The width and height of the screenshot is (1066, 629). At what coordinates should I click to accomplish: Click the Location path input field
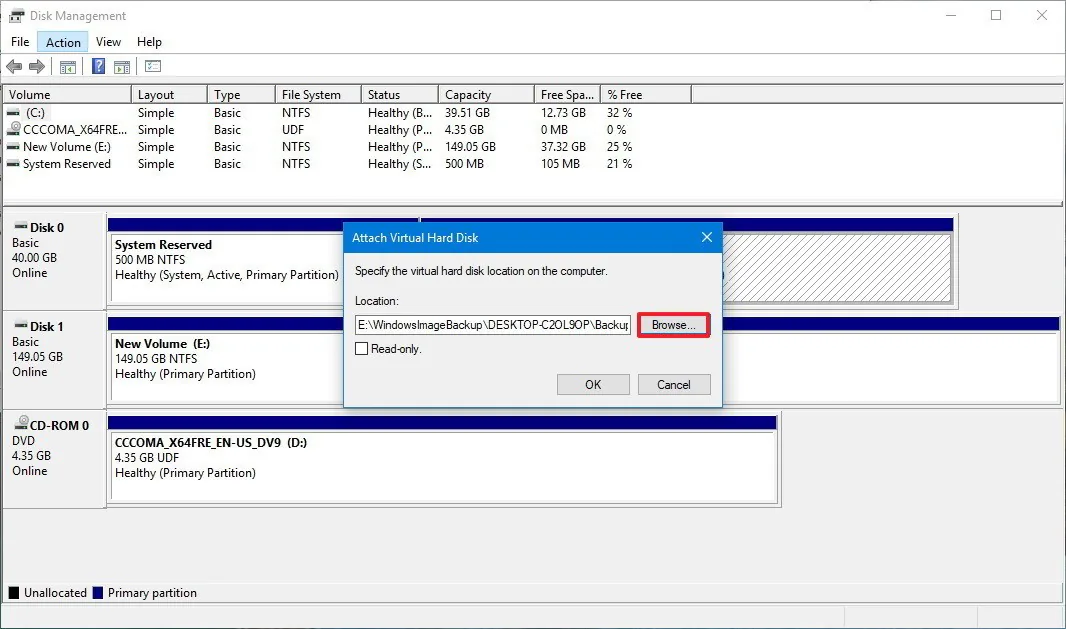pyautogui.click(x=493, y=325)
